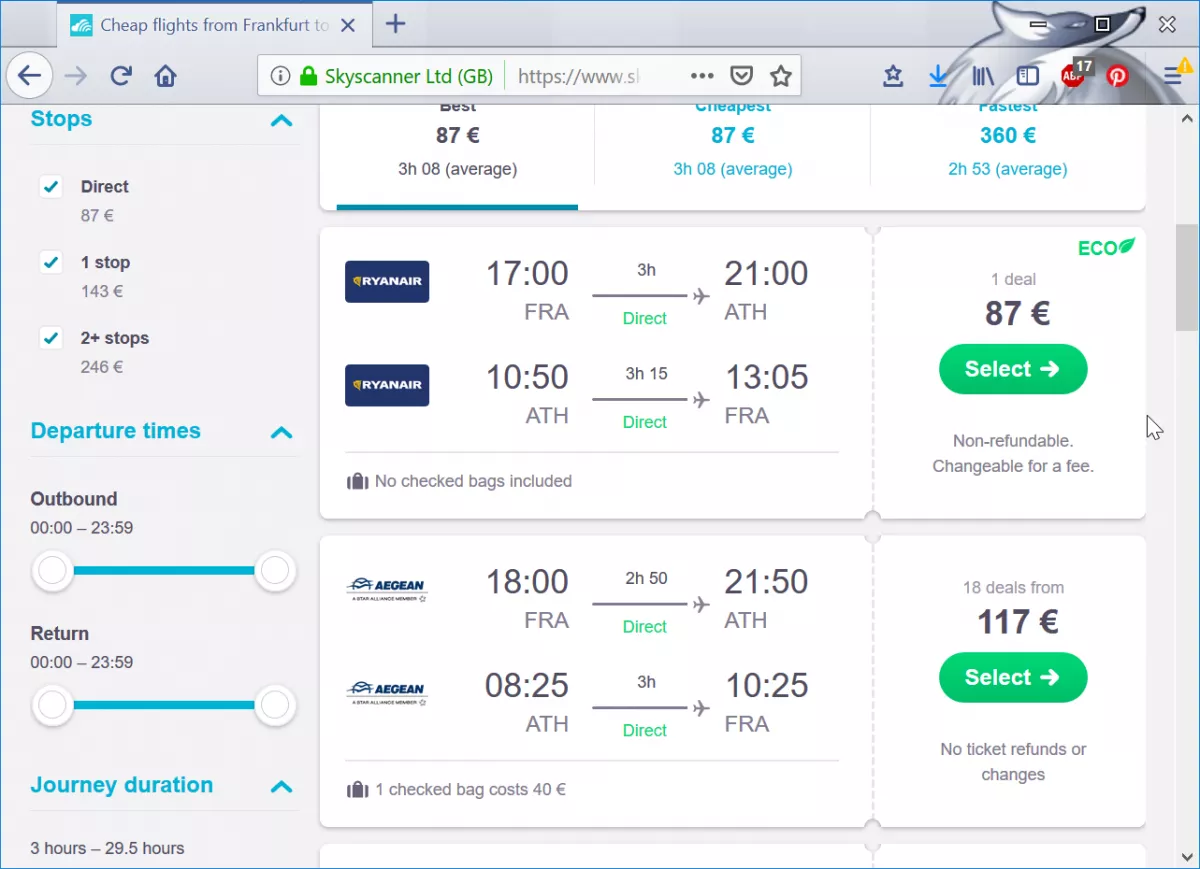The height and width of the screenshot is (869, 1200).
Task: Maximize the Firefox window
Action: pyautogui.click(x=1102, y=23)
